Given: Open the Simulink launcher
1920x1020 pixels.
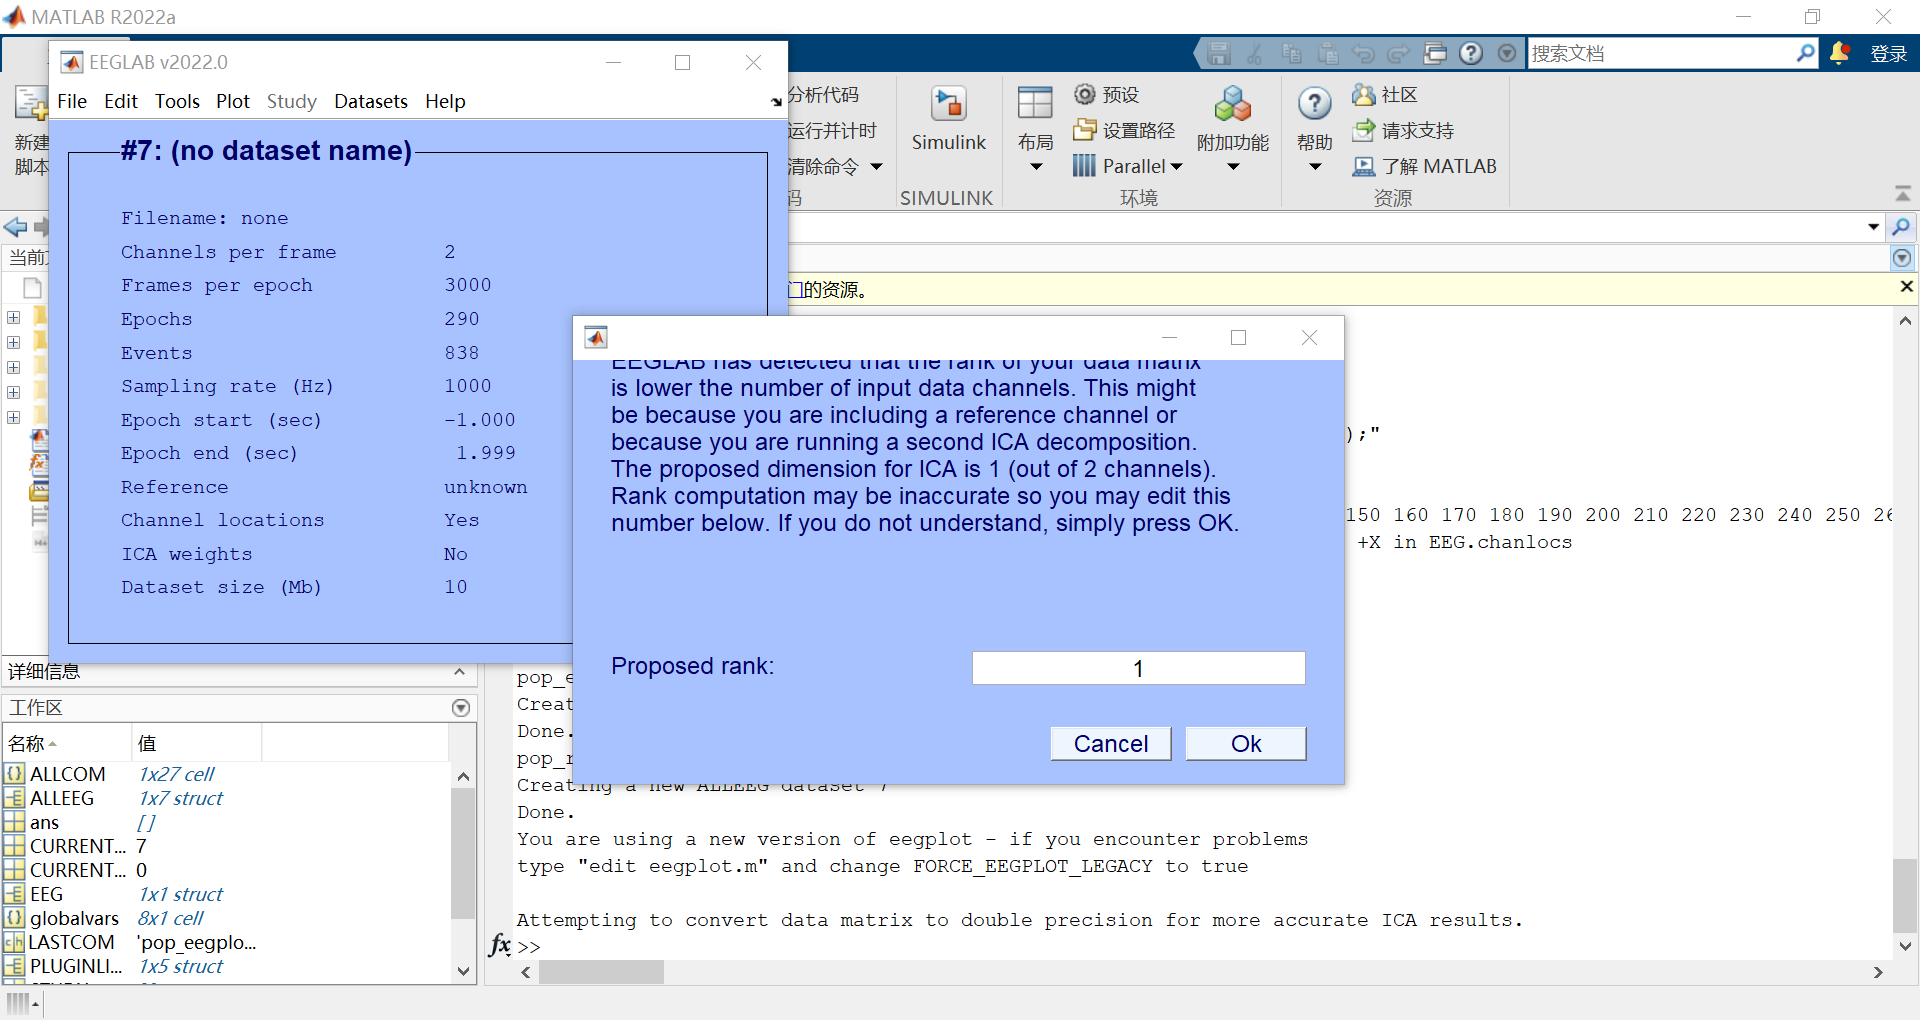Looking at the screenshot, I should coord(948,120).
